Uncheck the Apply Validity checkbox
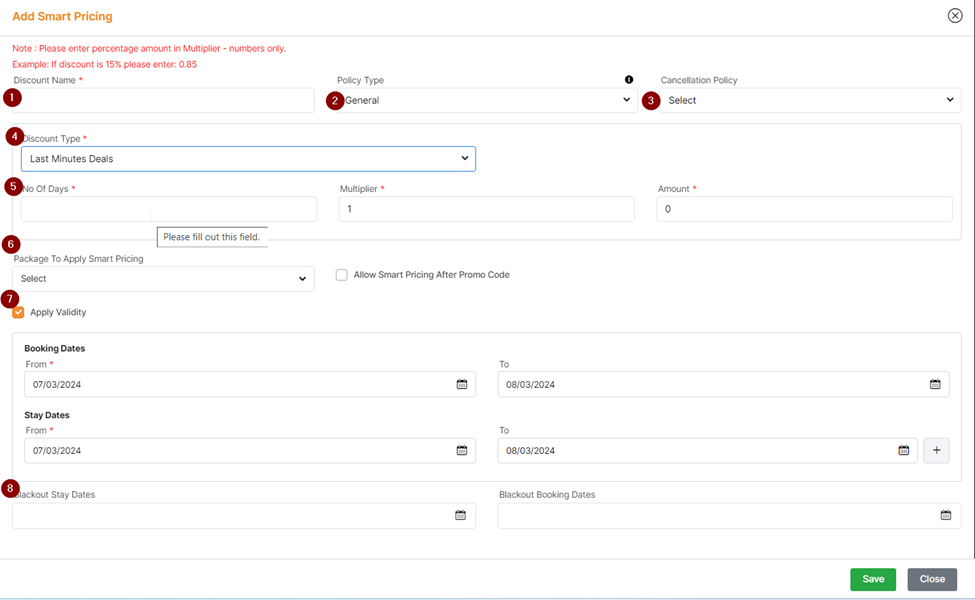 pyautogui.click(x=18, y=312)
